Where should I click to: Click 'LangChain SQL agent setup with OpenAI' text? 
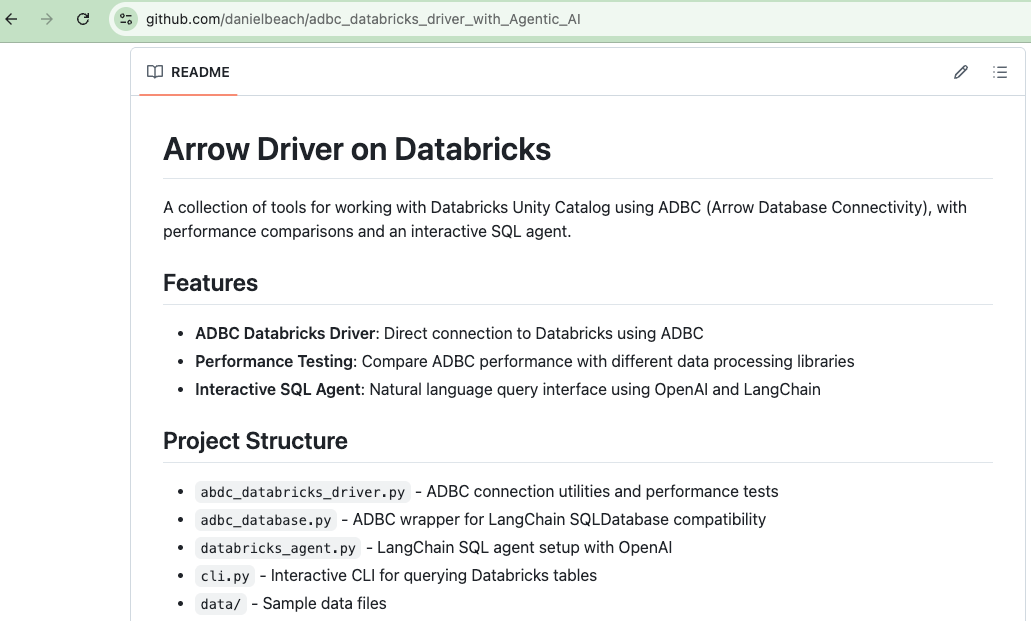(x=524, y=547)
